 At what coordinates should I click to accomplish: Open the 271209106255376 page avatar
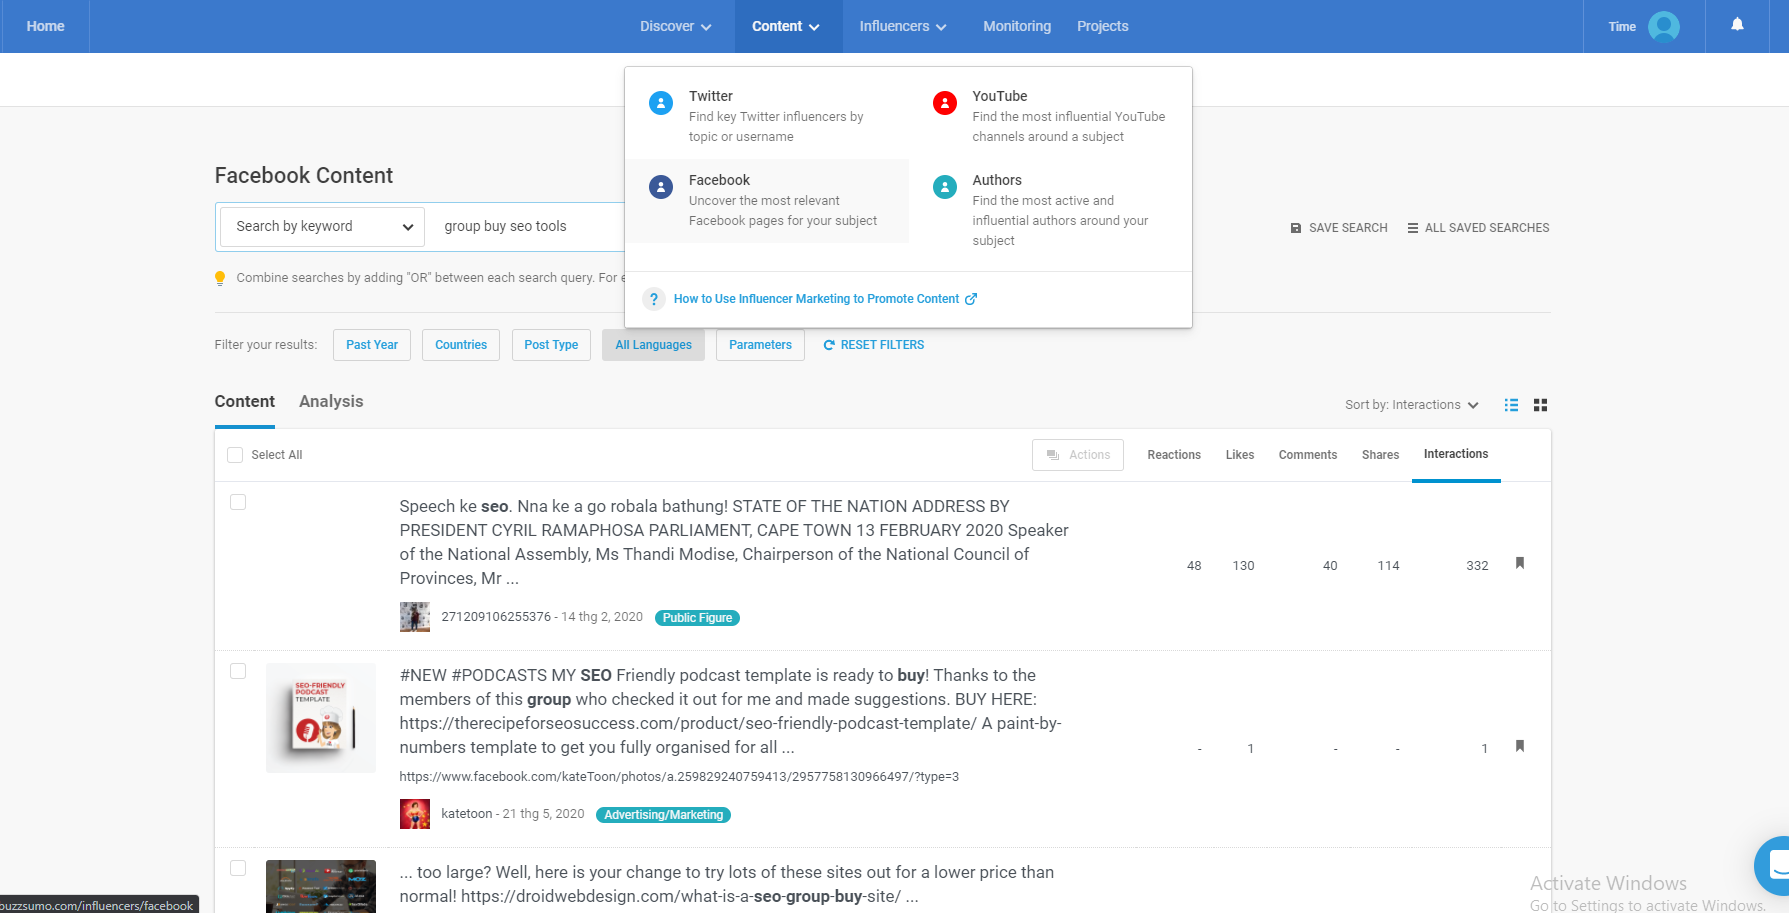pyautogui.click(x=415, y=617)
